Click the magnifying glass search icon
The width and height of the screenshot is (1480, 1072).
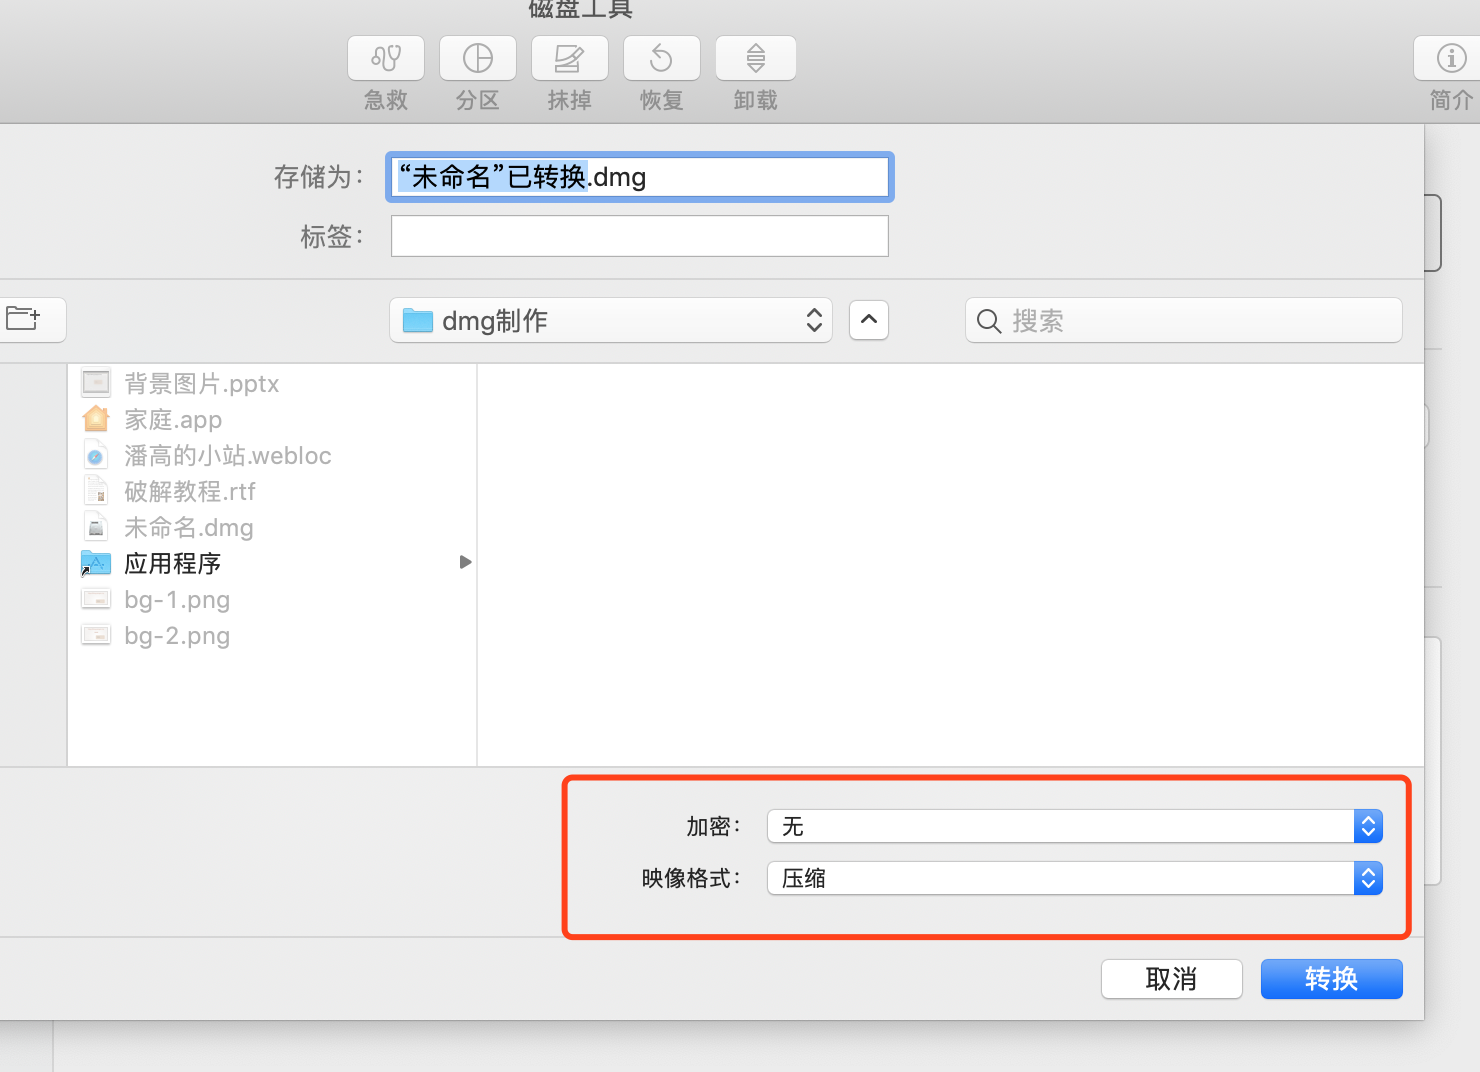988,320
